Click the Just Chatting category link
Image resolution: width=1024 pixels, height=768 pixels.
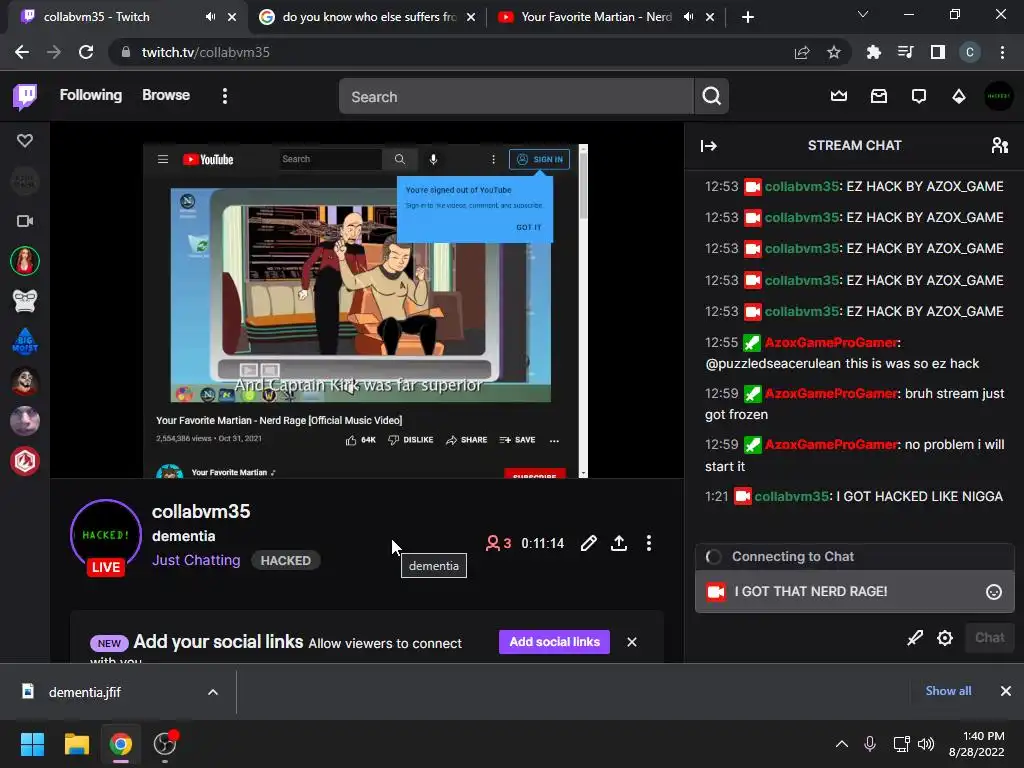click(196, 560)
